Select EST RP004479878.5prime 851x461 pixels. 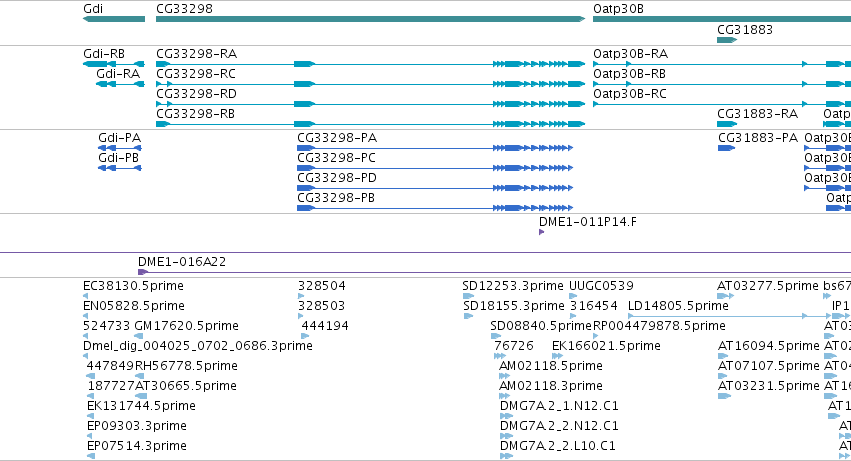659,326
